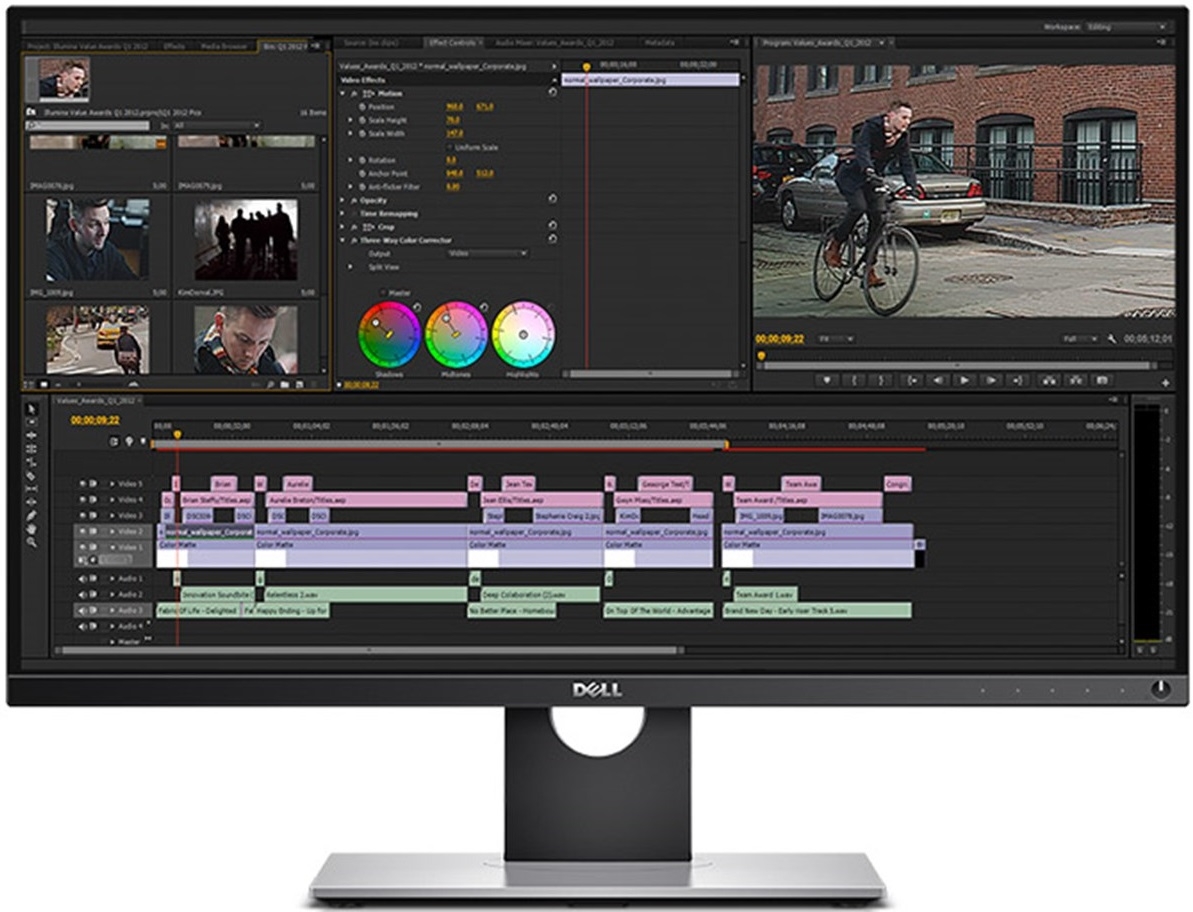
Task: Play the program monitor video
Action: point(964,380)
